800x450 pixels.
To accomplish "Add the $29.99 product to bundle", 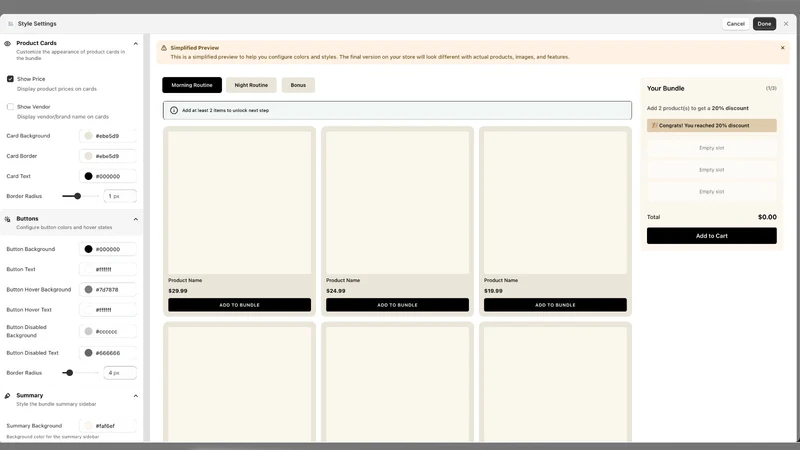I will tap(239, 305).
